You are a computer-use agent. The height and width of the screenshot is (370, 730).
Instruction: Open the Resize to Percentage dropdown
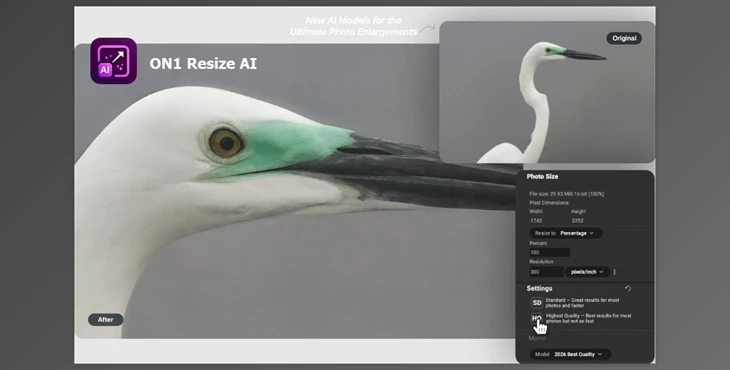[566, 233]
